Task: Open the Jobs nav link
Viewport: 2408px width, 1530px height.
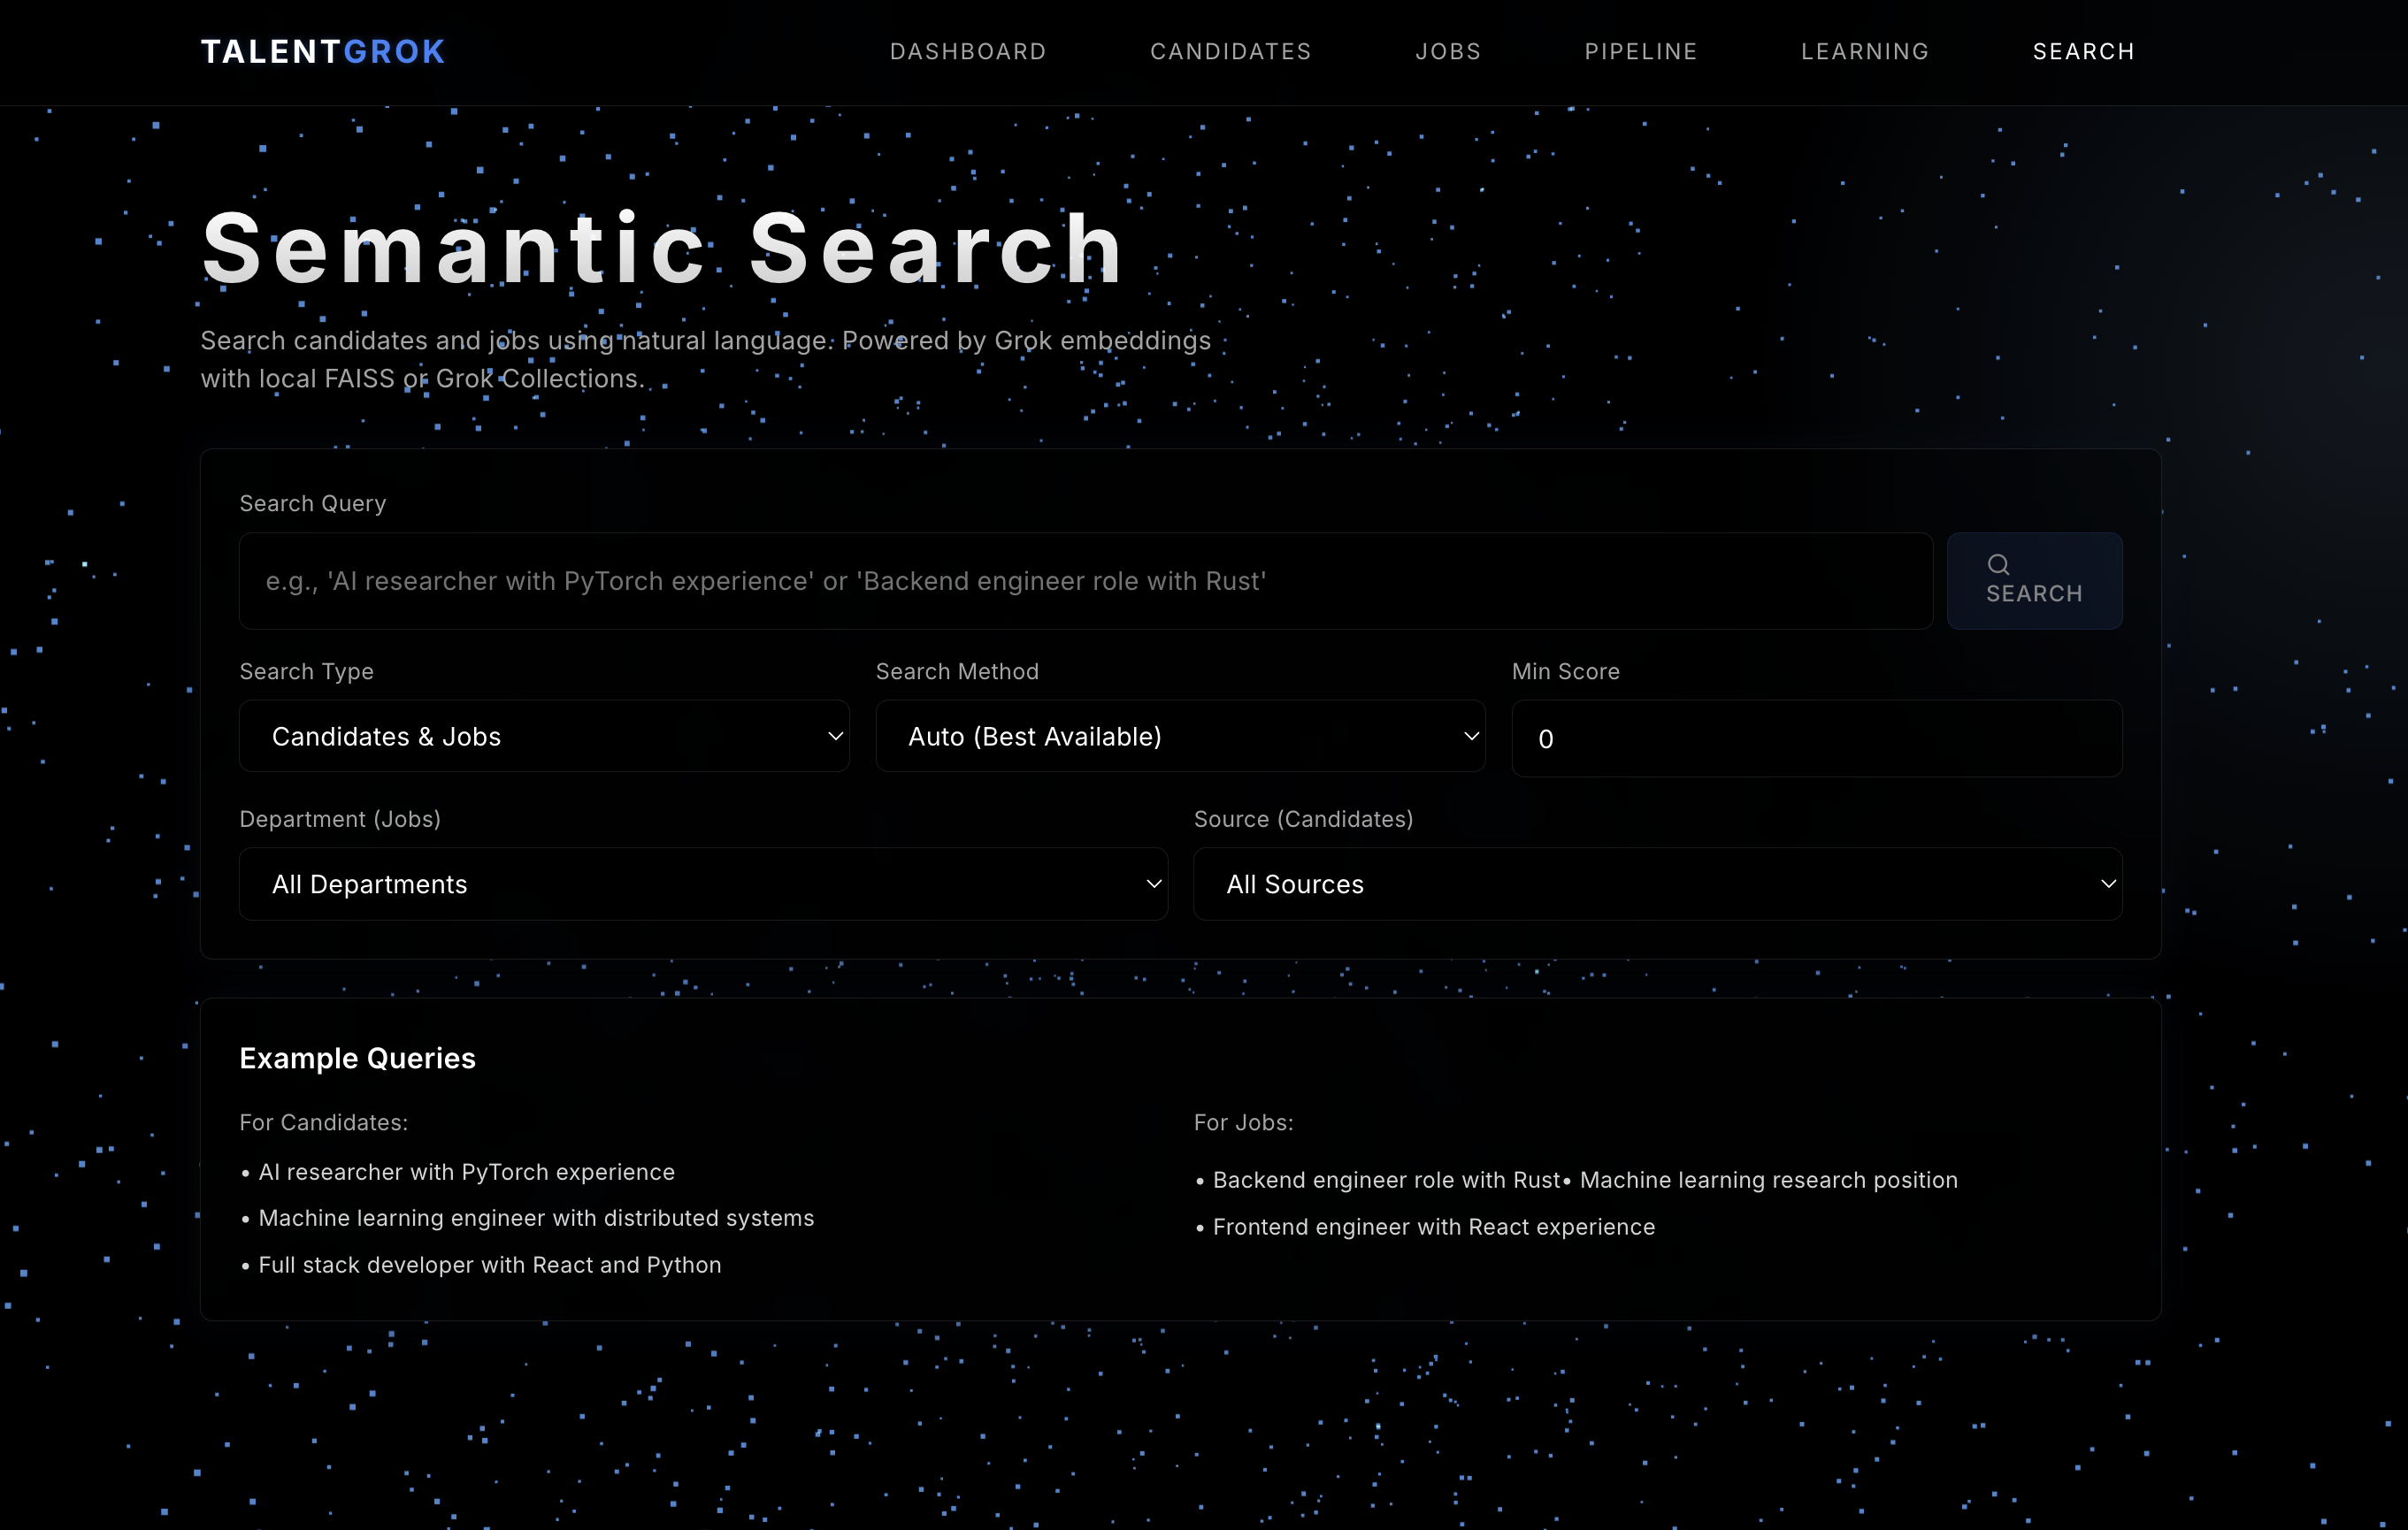Action: (x=1447, y=52)
